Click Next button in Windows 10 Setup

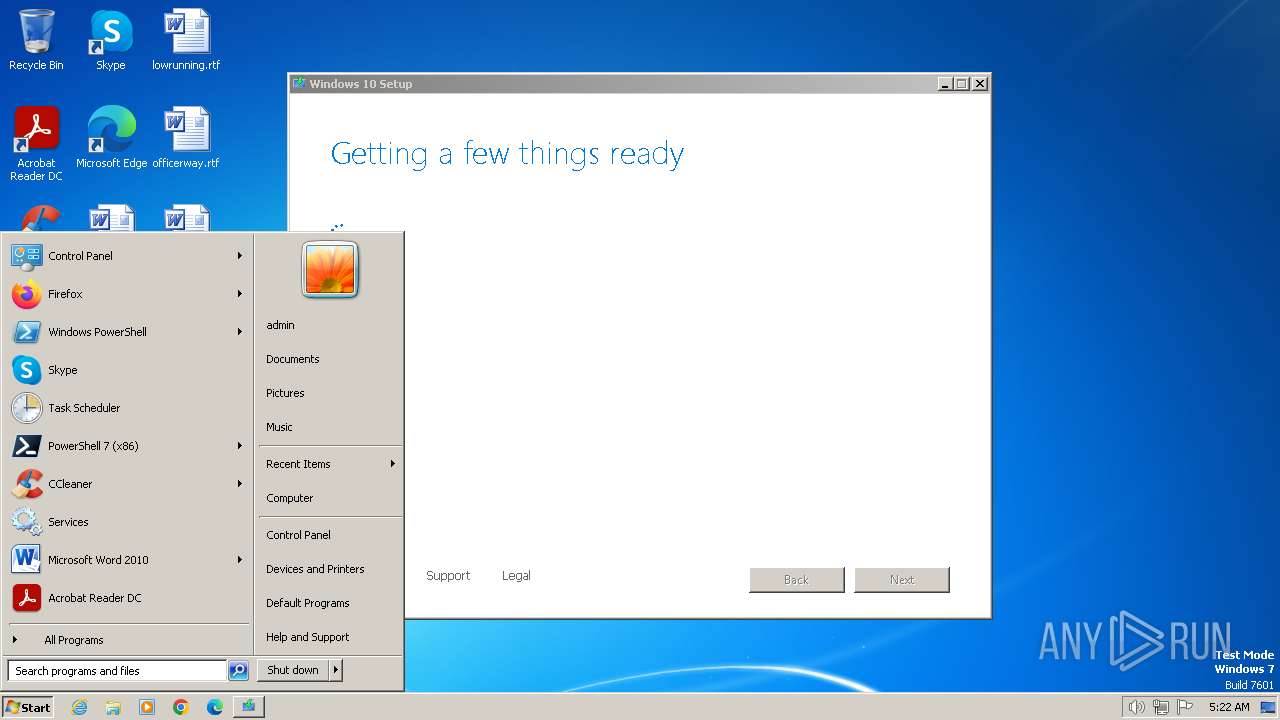tap(902, 580)
